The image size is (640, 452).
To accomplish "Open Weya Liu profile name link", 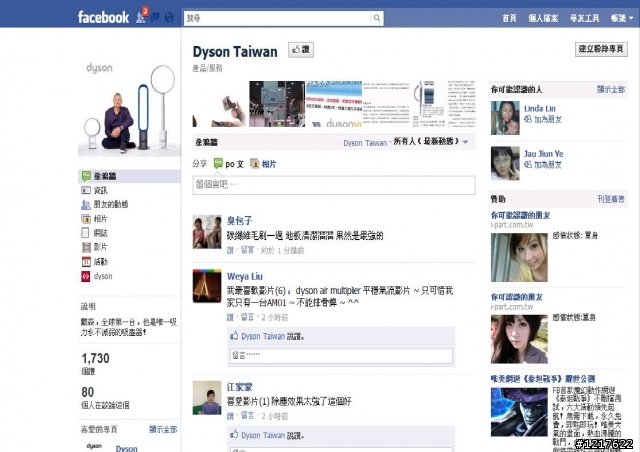I will pyautogui.click(x=244, y=276).
